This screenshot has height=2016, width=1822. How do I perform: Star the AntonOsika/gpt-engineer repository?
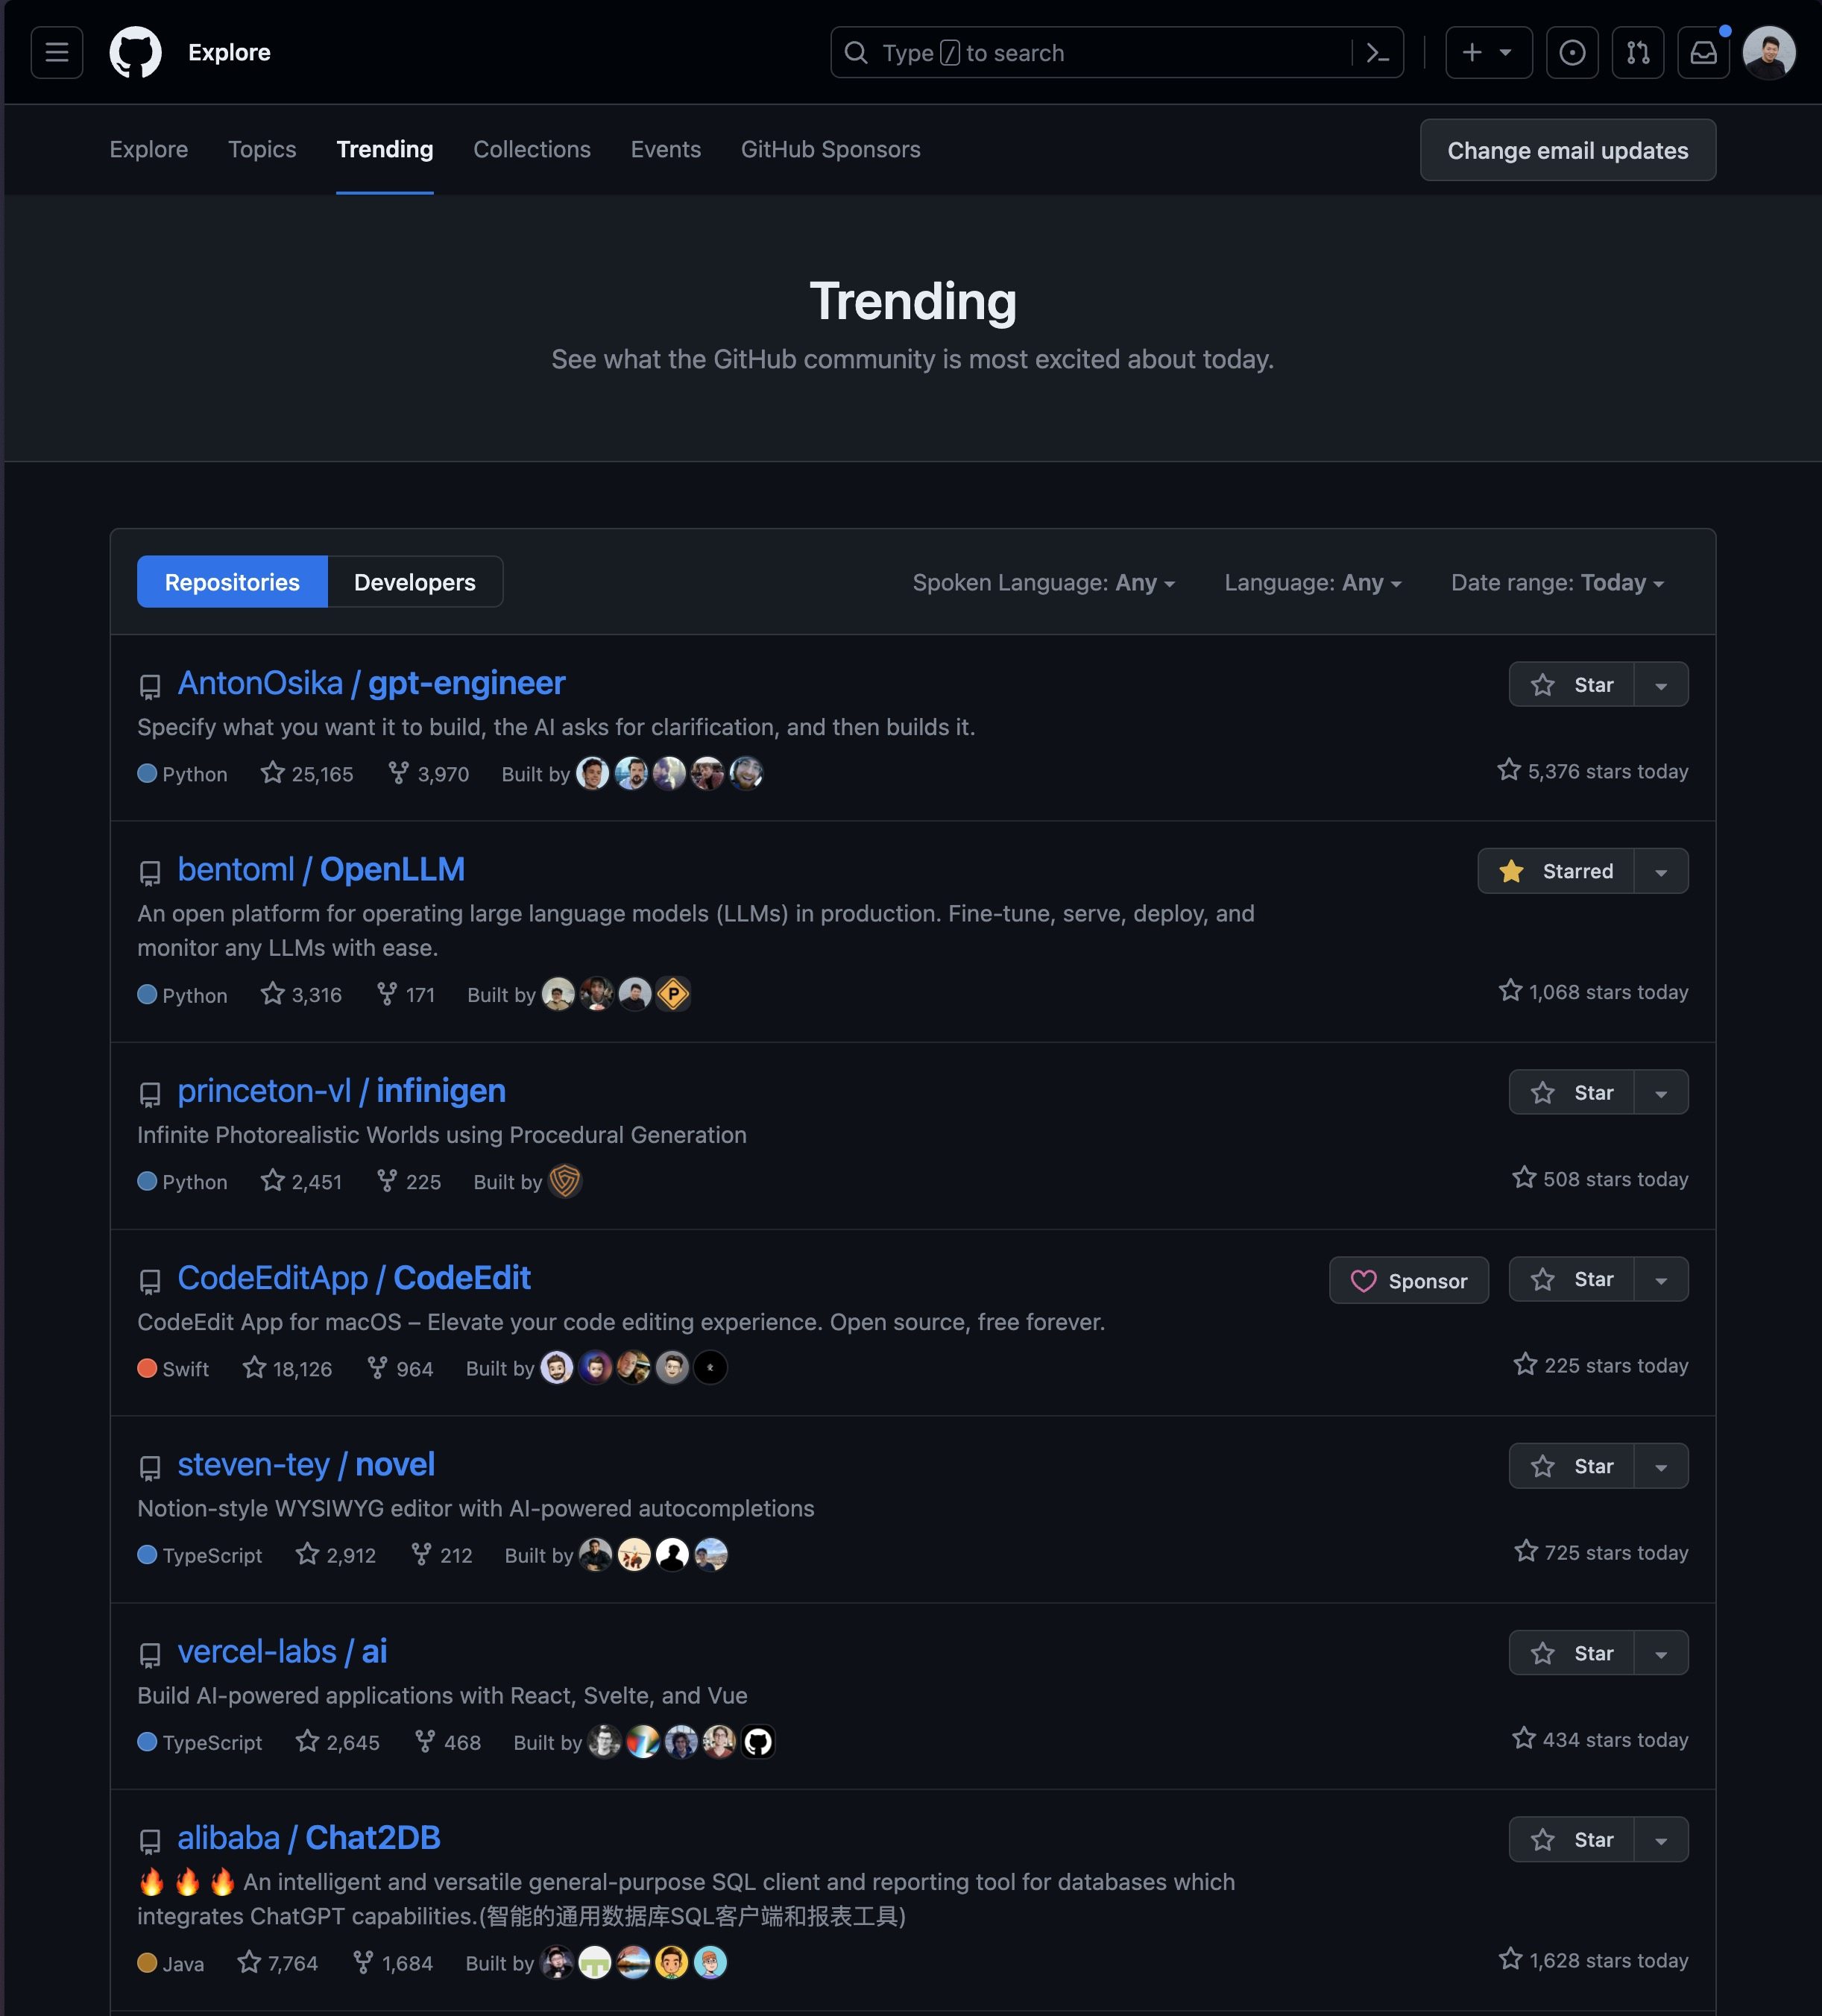point(1571,685)
